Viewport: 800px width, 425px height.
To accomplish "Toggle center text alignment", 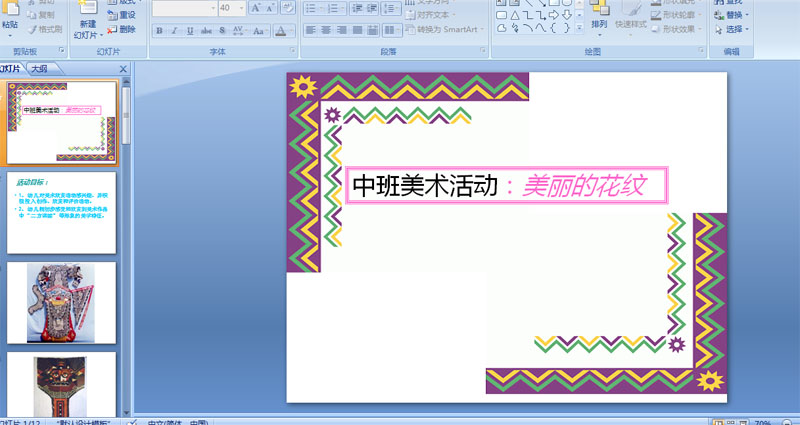I will 326,31.
